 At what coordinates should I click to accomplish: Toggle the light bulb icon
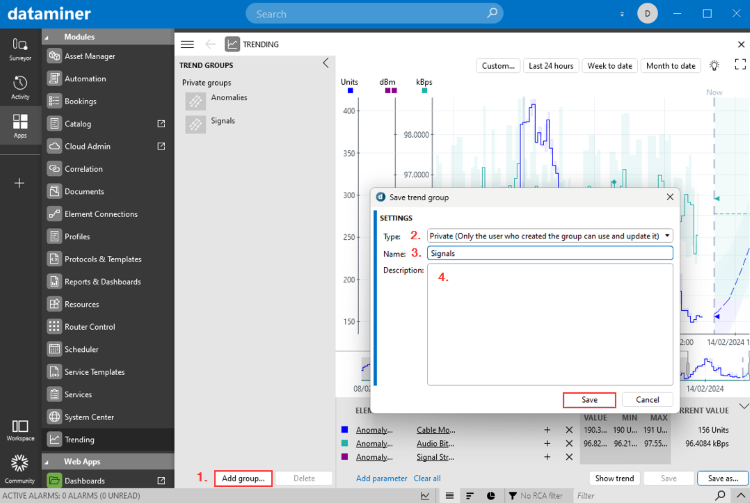(x=714, y=66)
